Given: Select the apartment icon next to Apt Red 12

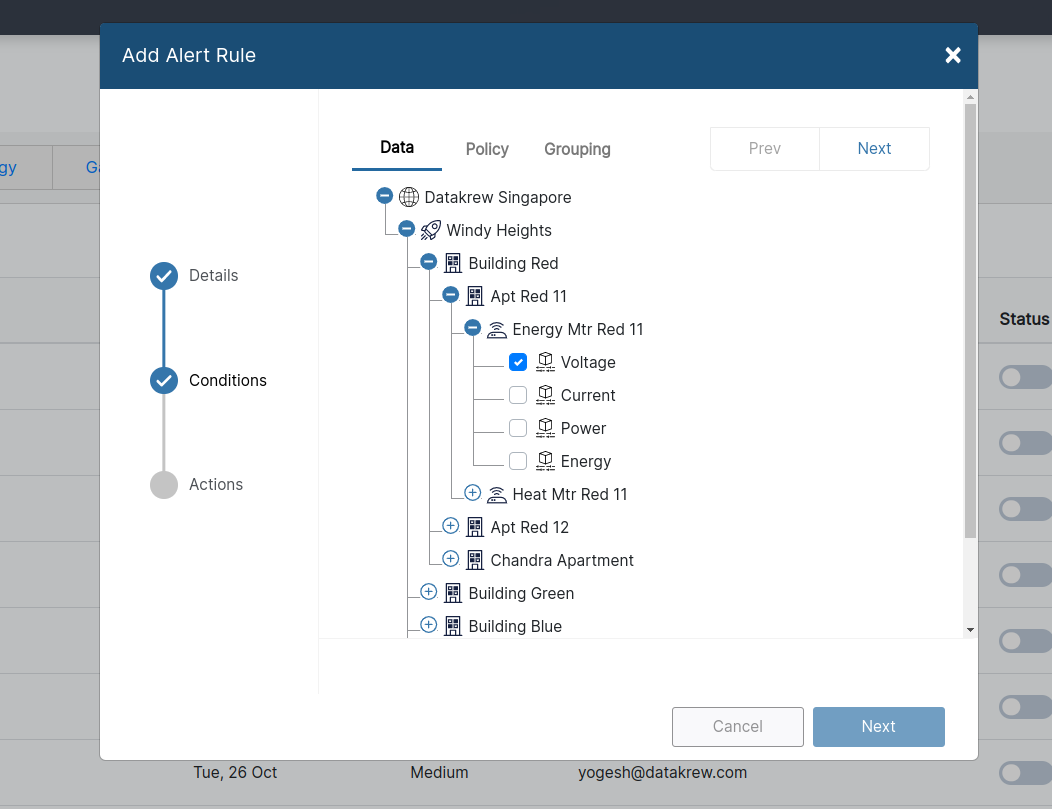Looking at the screenshot, I should click(474, 527).
